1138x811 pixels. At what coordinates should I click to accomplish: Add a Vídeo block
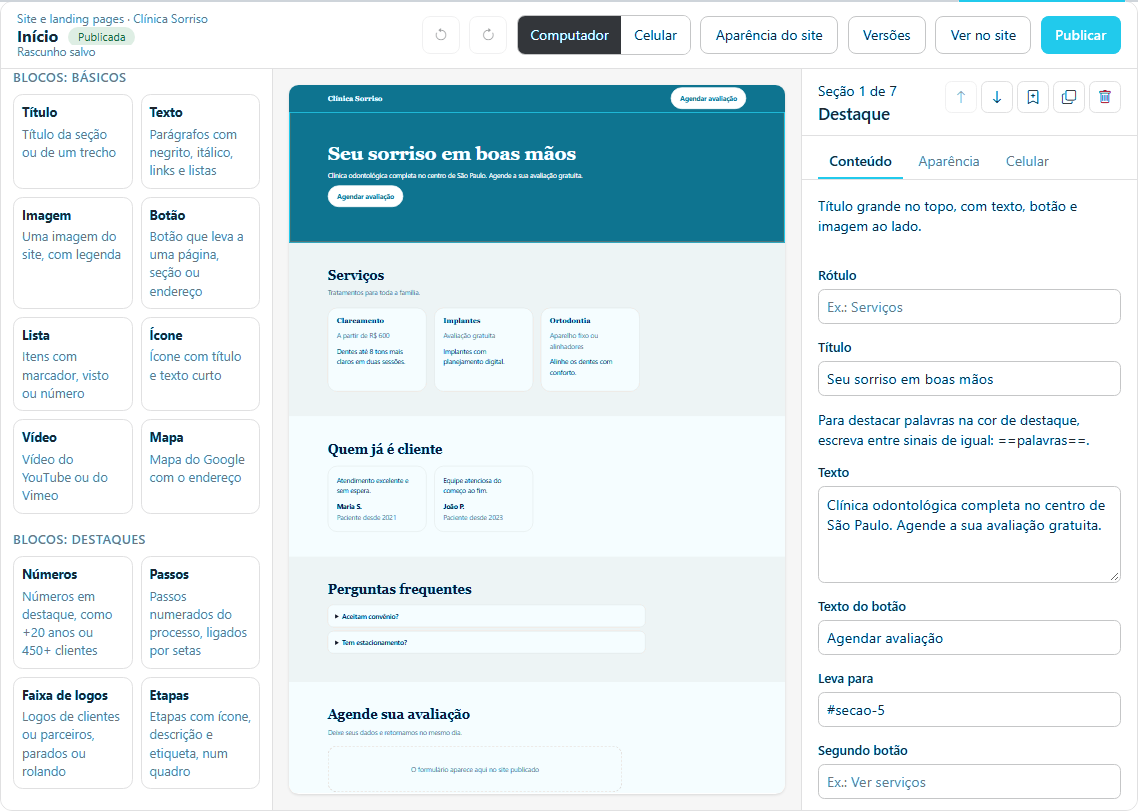73,466
